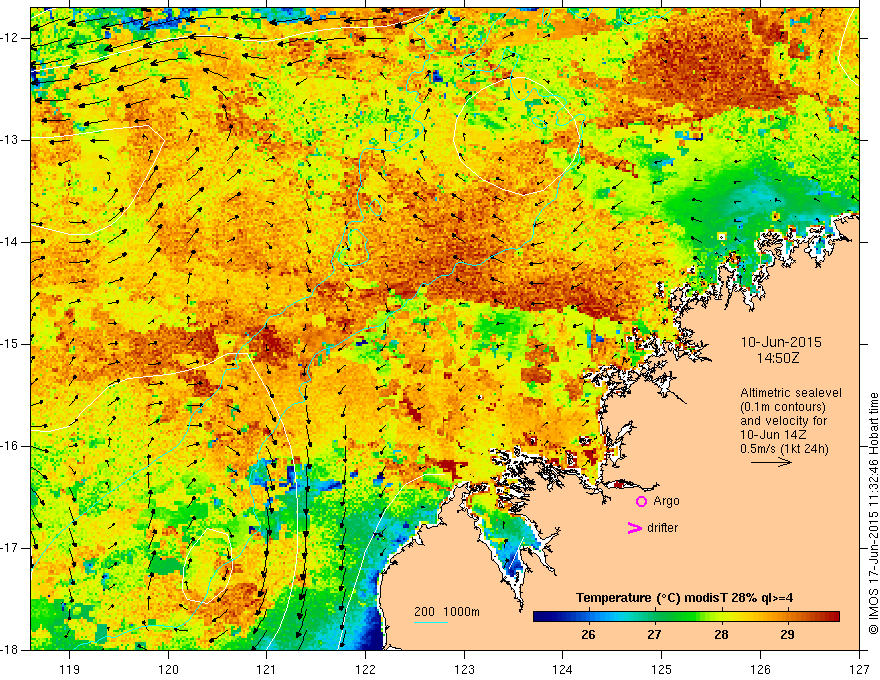Click the '10-Jun 14Z' caption line
The image size is (880, 680).
pos(771,435)
